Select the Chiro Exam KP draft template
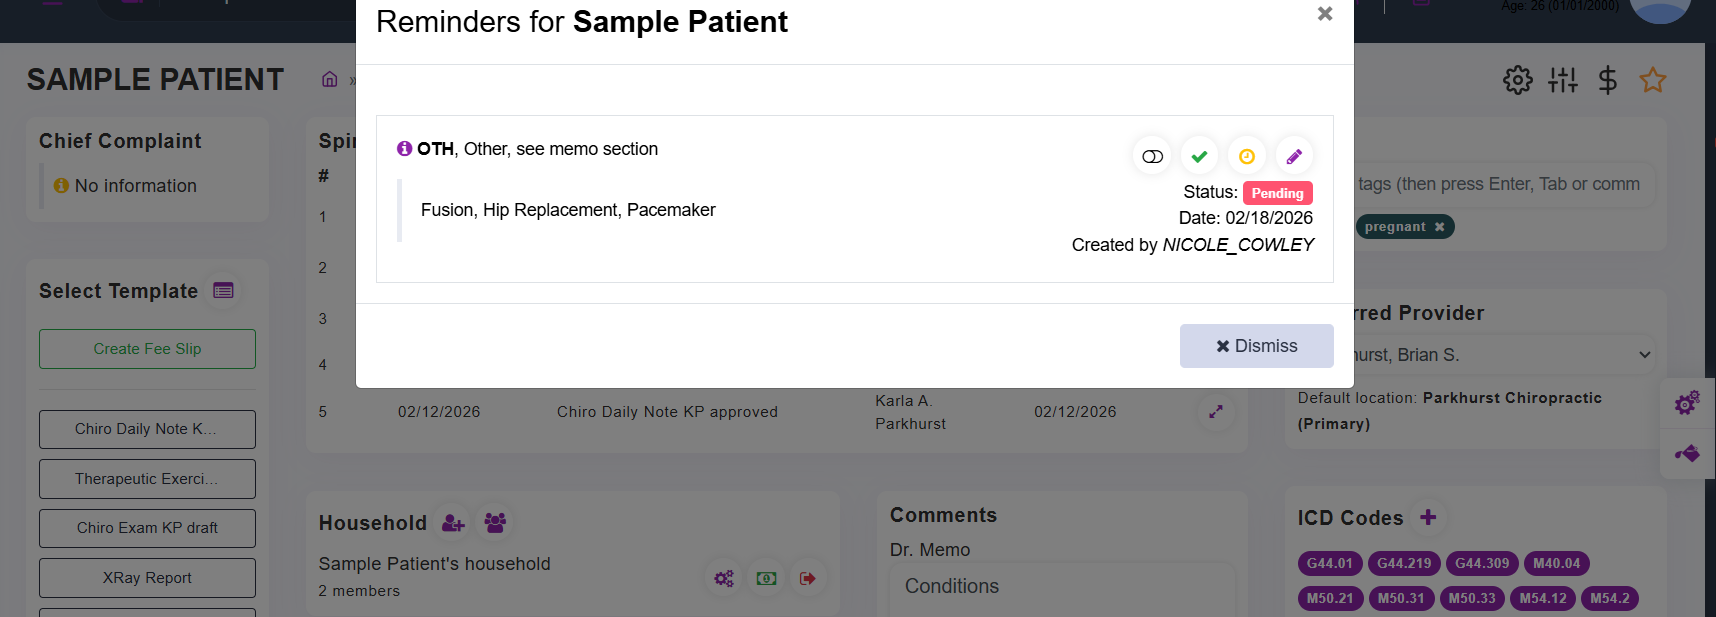Viewport: 1716px width, 617px height. 147,528
